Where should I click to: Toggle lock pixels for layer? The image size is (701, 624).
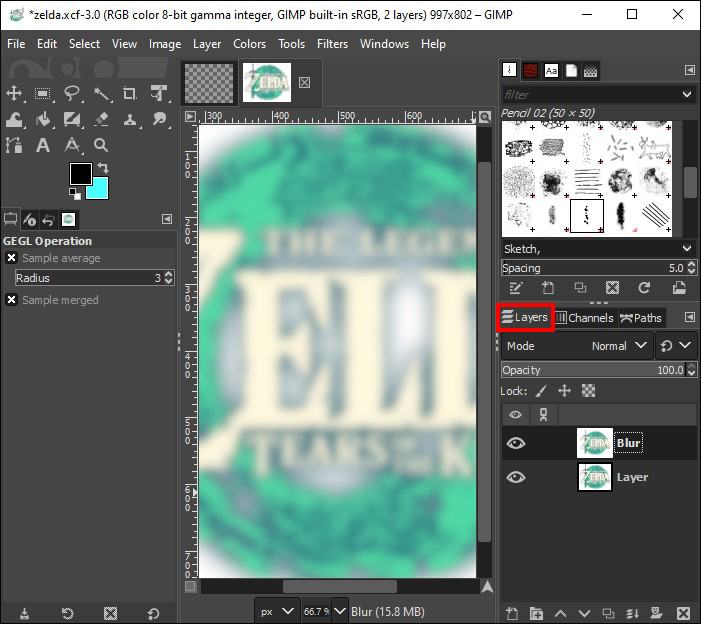point(541,391)
